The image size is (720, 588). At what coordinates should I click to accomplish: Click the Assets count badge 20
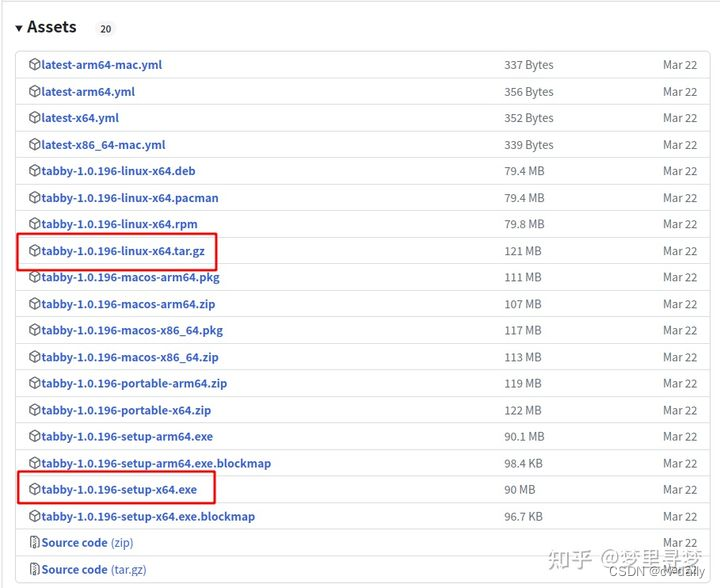pos(106,29)
